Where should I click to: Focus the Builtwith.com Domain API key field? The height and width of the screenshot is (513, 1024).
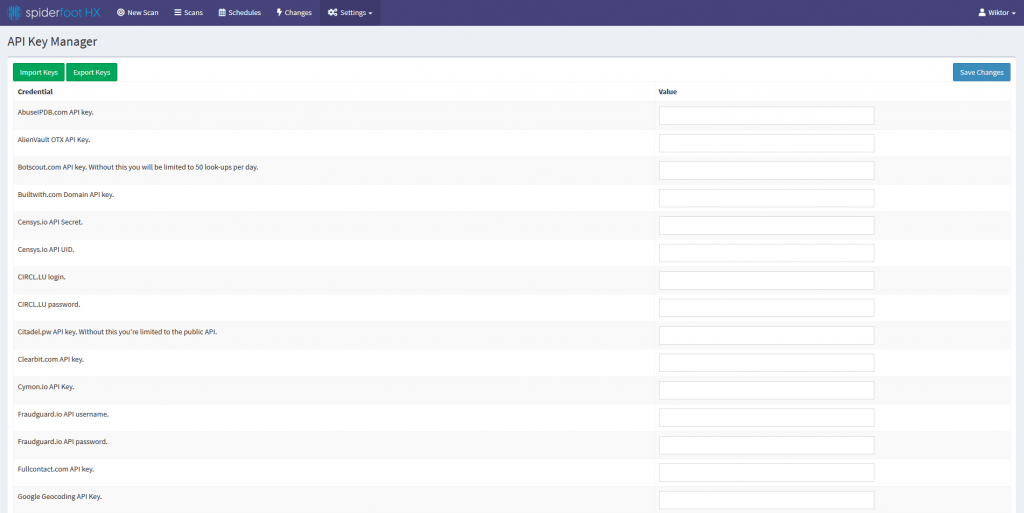pyautogui.click(x=766, y=198)
